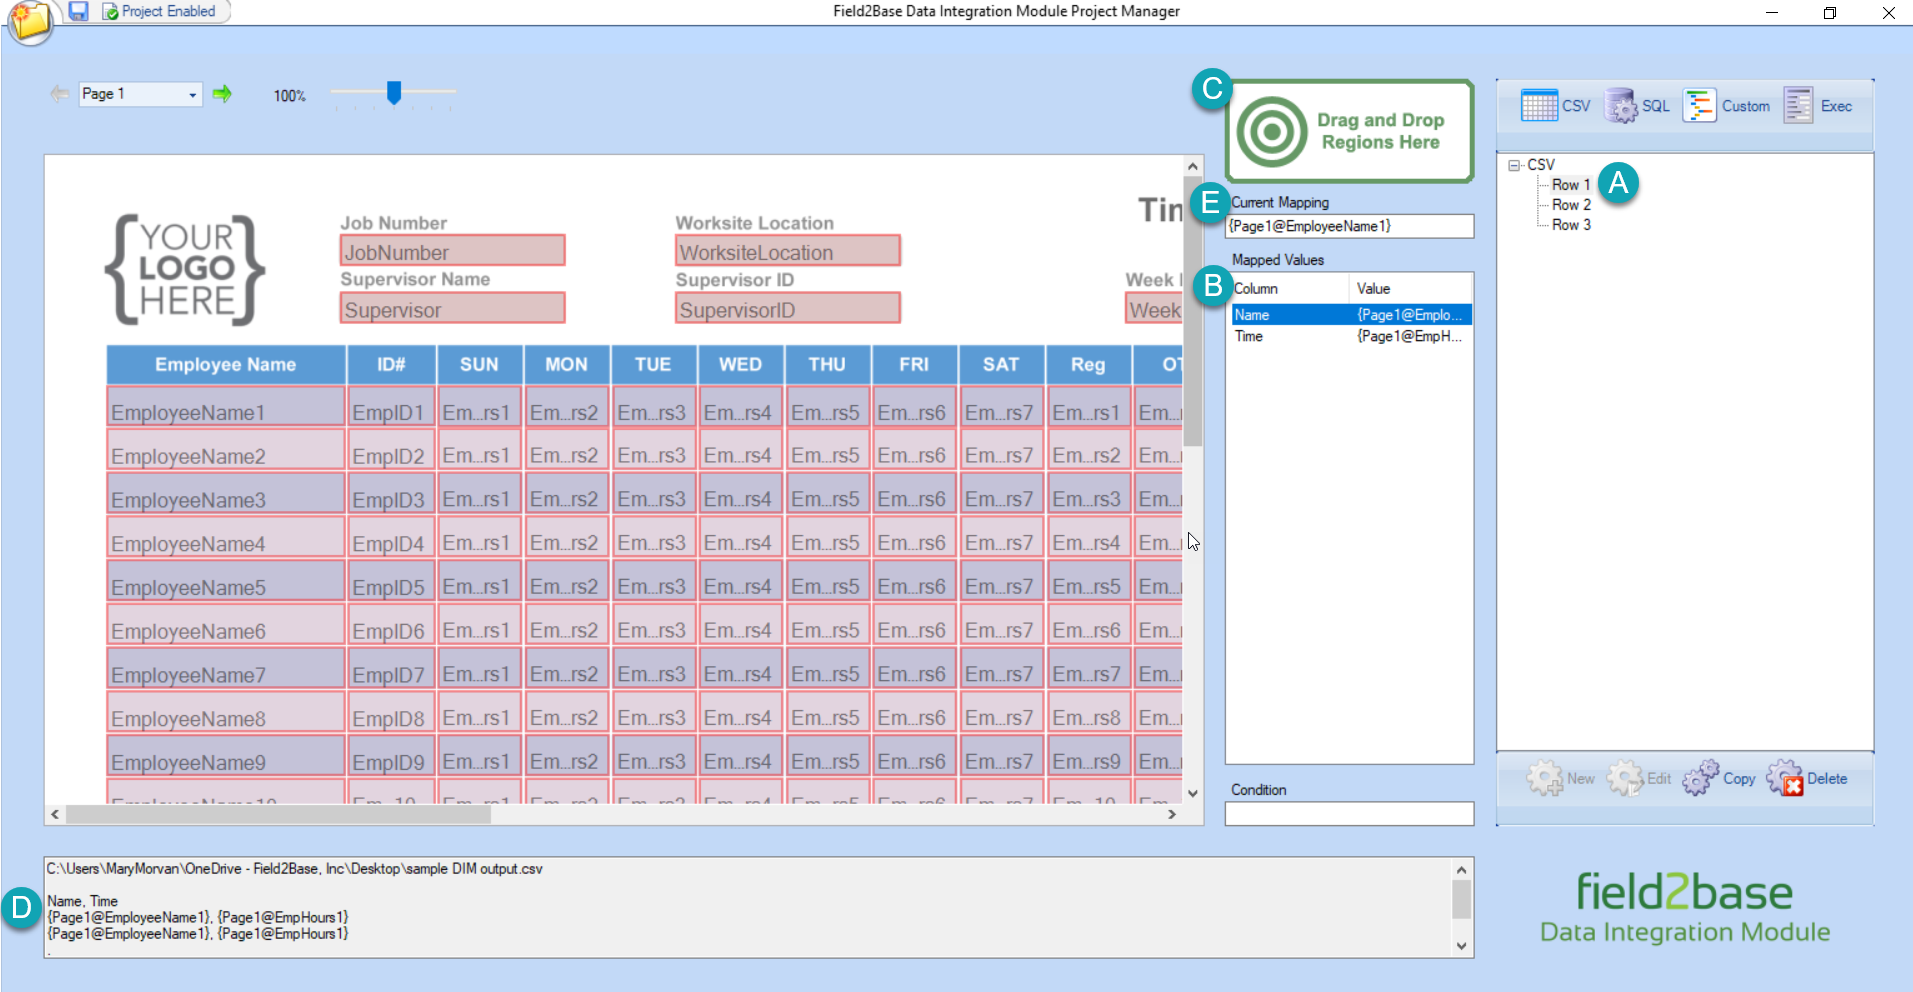Click the 'Name, Time' header line in output

point(83,901)
